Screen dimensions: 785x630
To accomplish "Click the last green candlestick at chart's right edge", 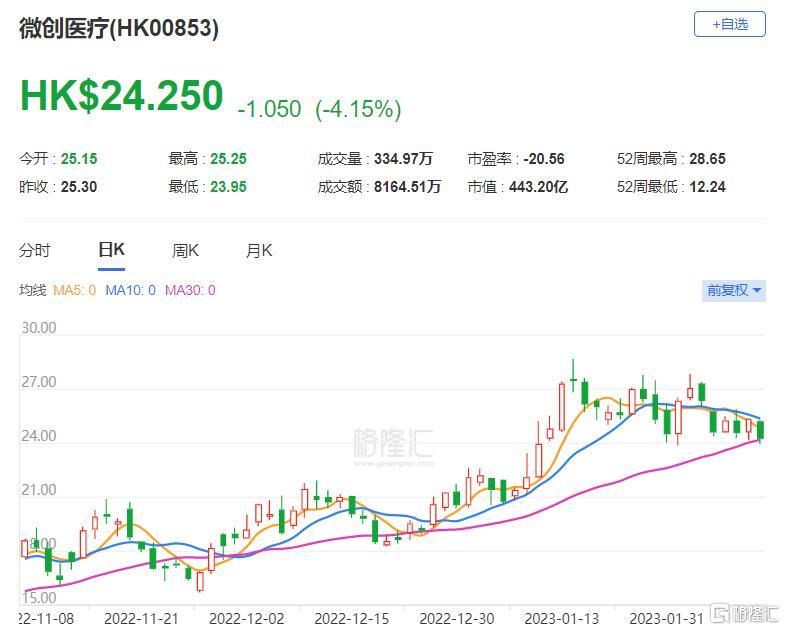I will tap(760, 431).
